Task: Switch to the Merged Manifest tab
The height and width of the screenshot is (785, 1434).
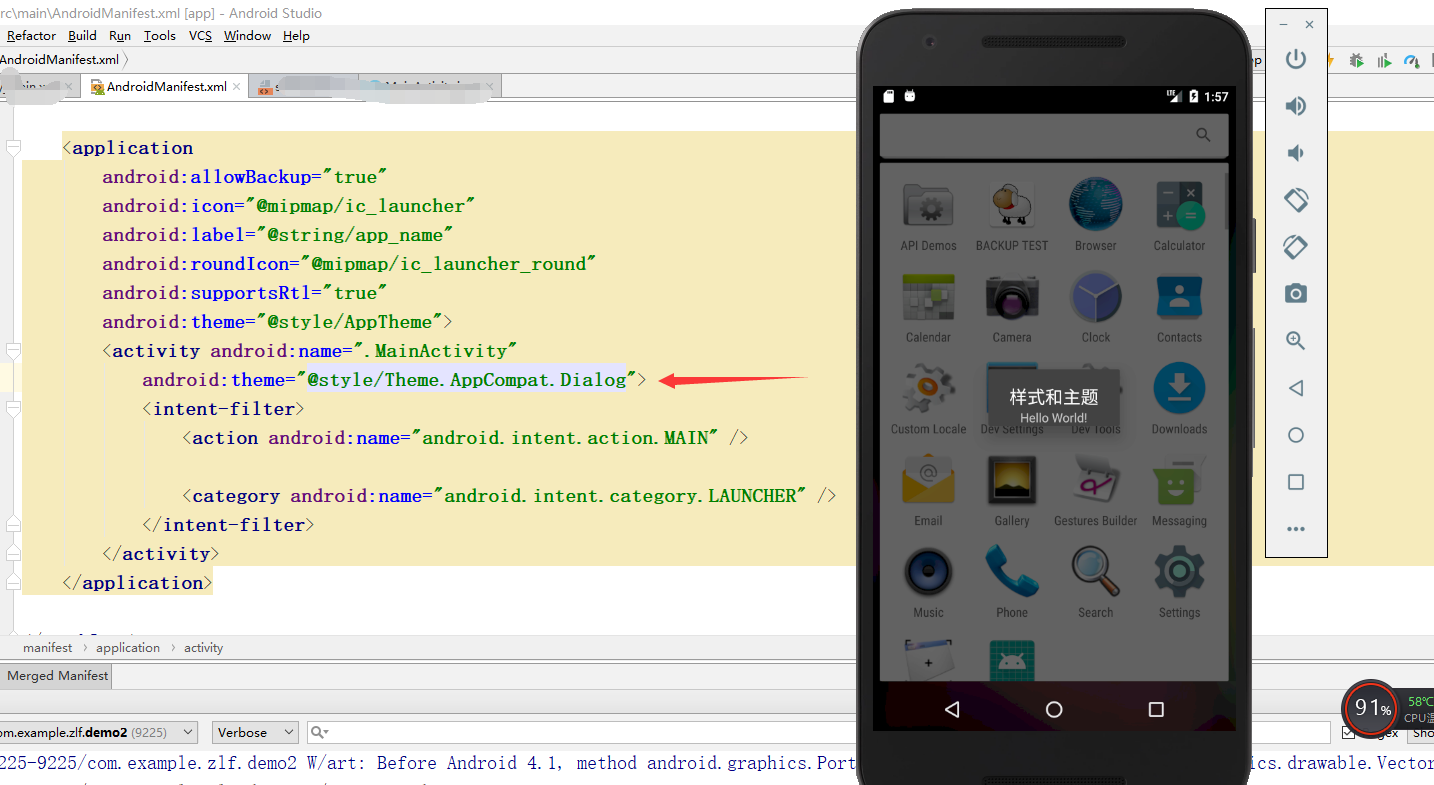Action: [56, 676]
